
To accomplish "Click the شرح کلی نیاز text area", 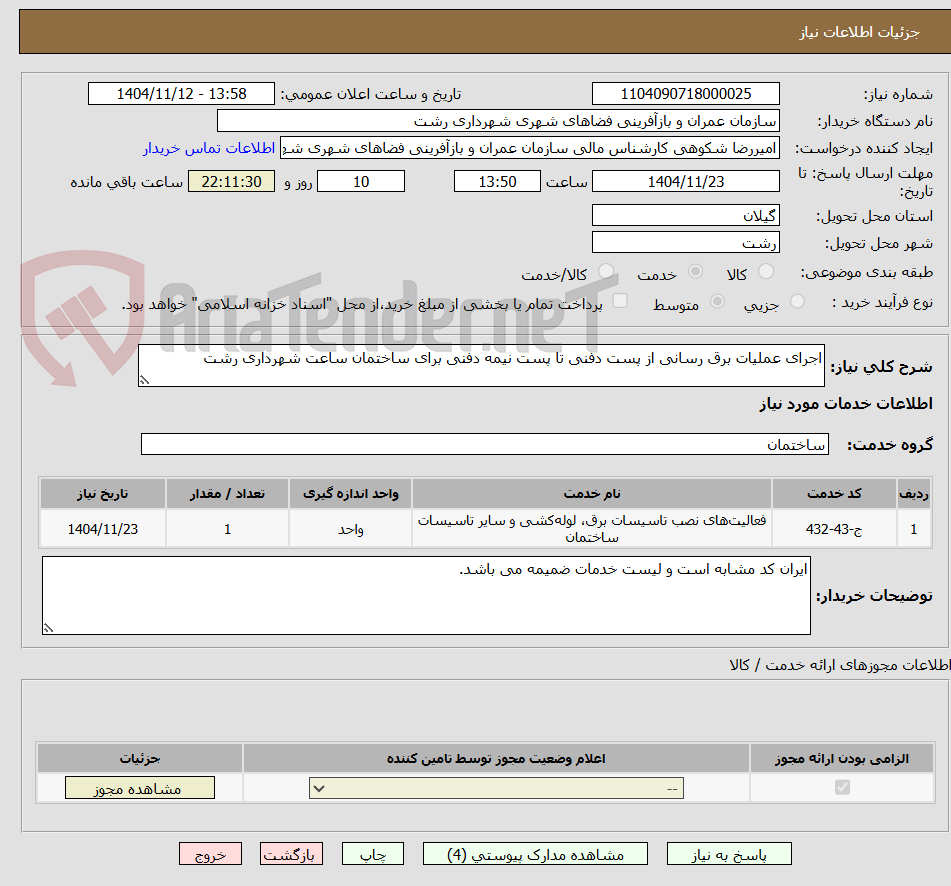I will tap(481, 366).
